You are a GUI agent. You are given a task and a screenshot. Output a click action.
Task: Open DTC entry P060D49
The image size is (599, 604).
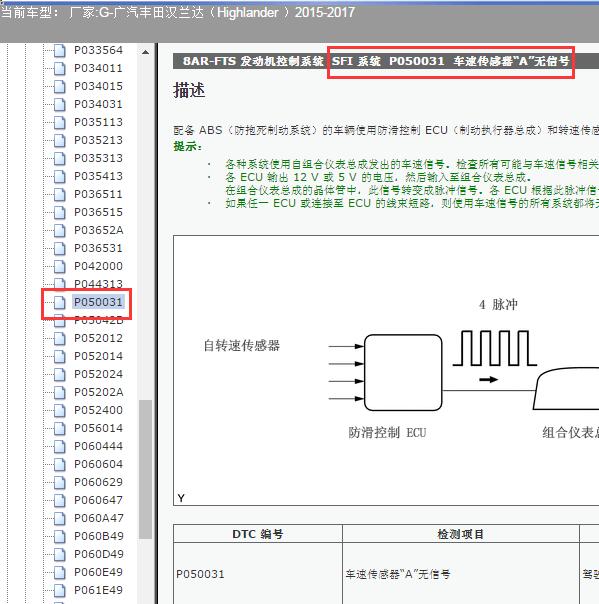[98, 554]
